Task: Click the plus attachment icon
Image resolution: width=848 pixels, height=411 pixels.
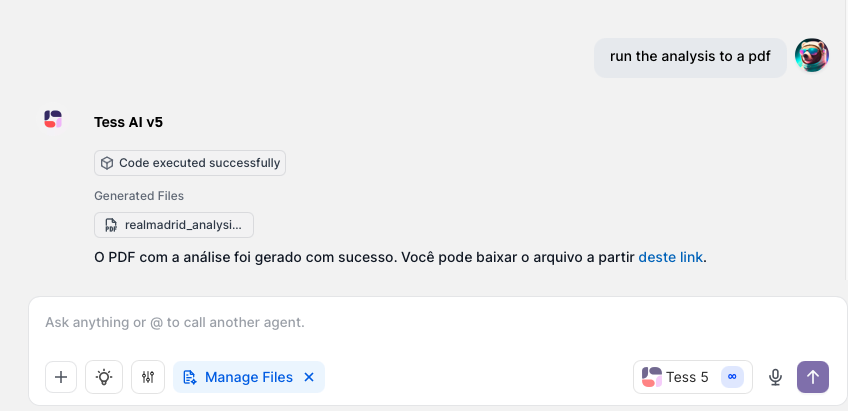Action: click(61, 377)
